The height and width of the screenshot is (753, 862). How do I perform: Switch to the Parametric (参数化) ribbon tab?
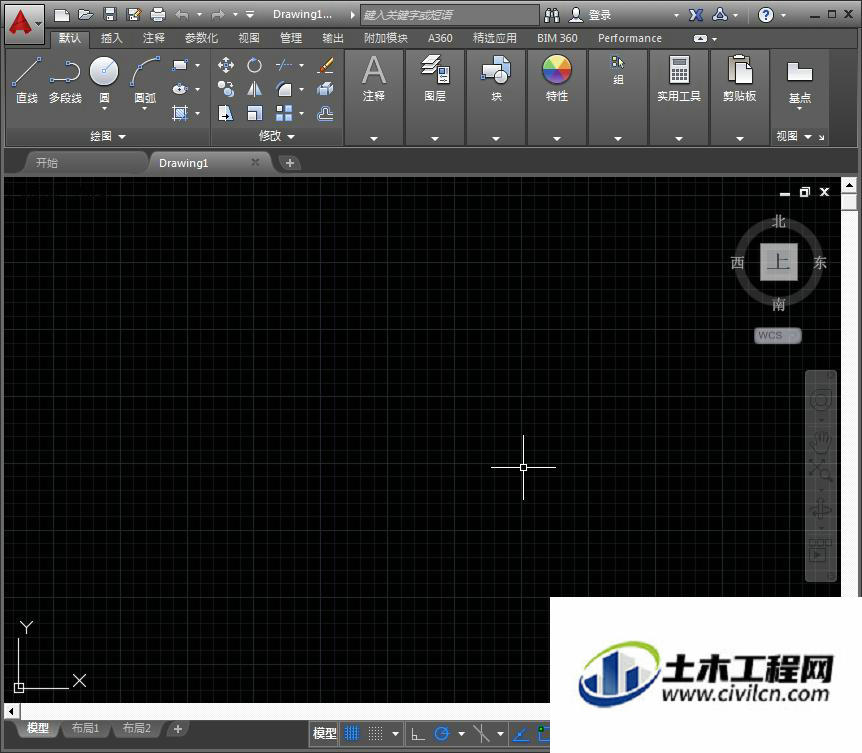click(x=201, y=38)
